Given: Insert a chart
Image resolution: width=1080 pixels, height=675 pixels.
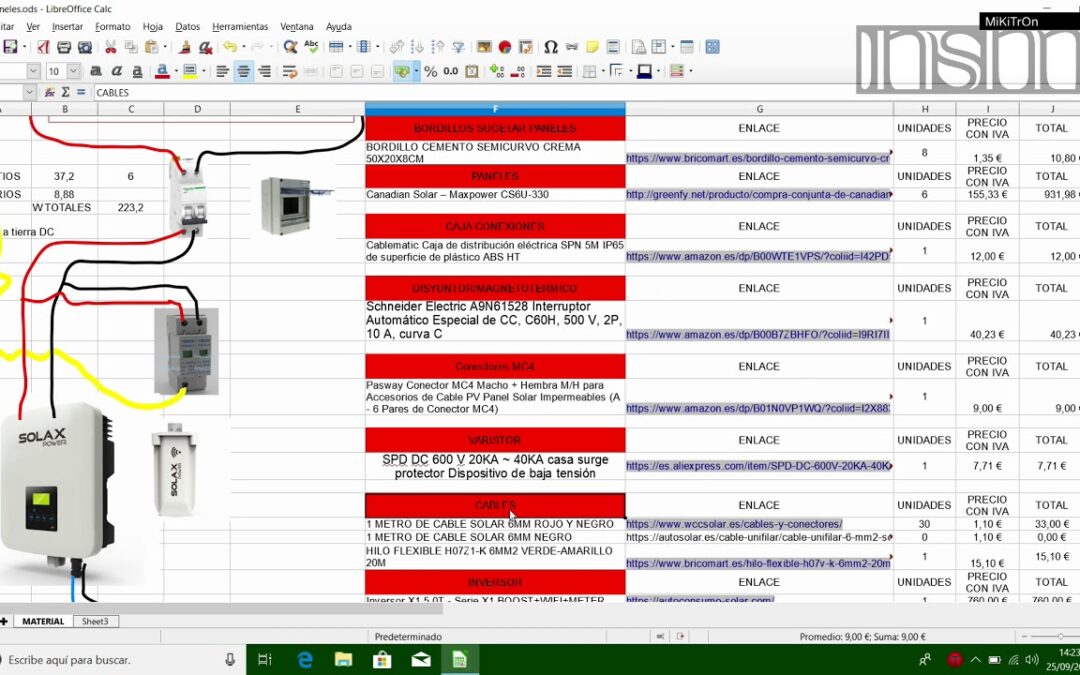Looking at the screenshot, I should (x=505, y=47).
